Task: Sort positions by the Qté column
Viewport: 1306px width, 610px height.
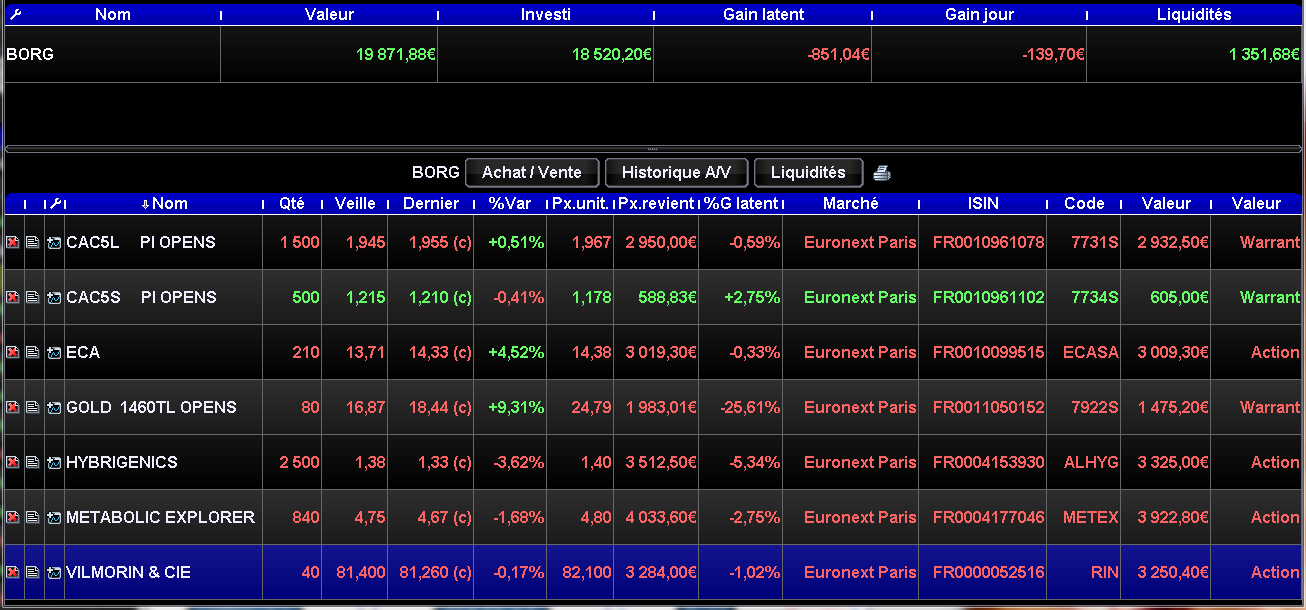Action: (292, 203)
